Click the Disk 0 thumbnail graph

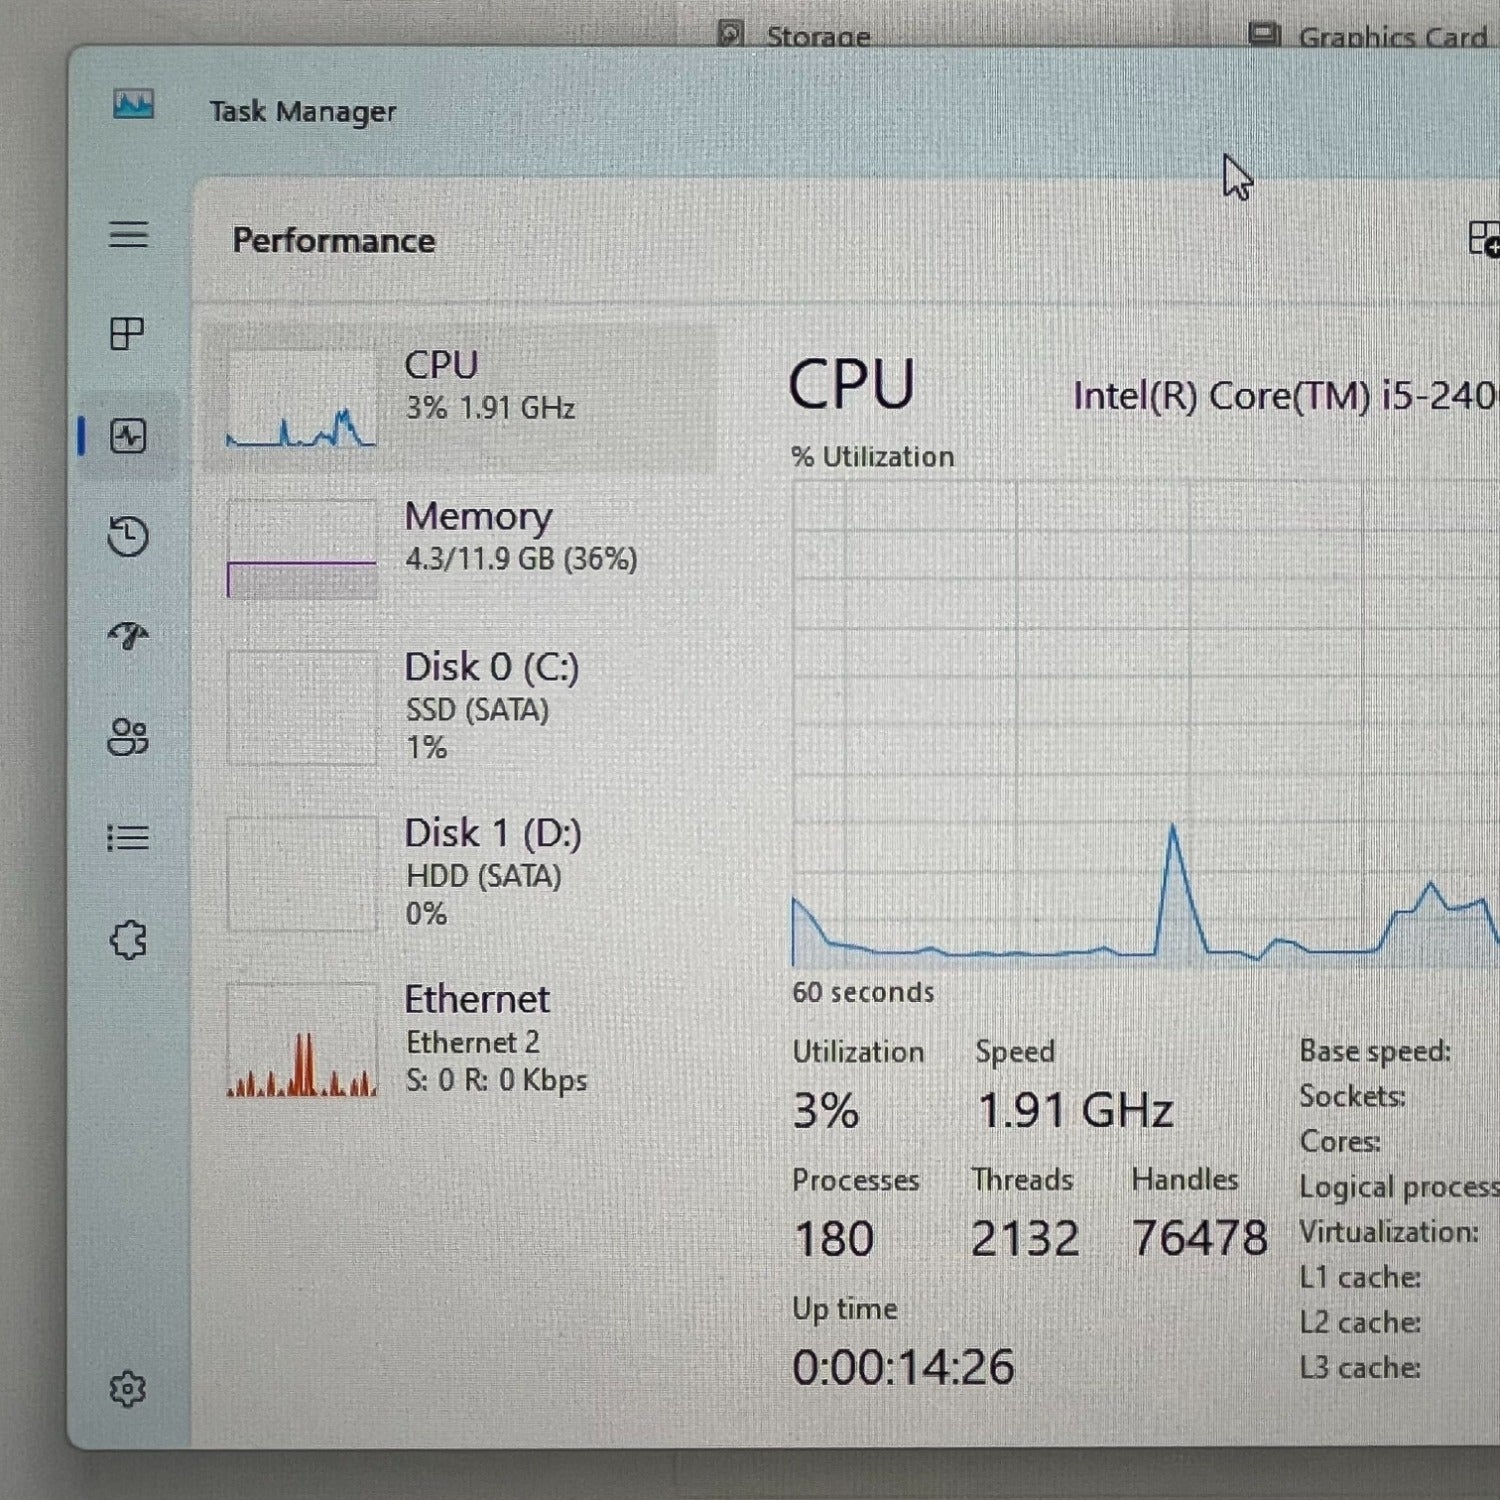pyautogui.click(x=301, y=707)
